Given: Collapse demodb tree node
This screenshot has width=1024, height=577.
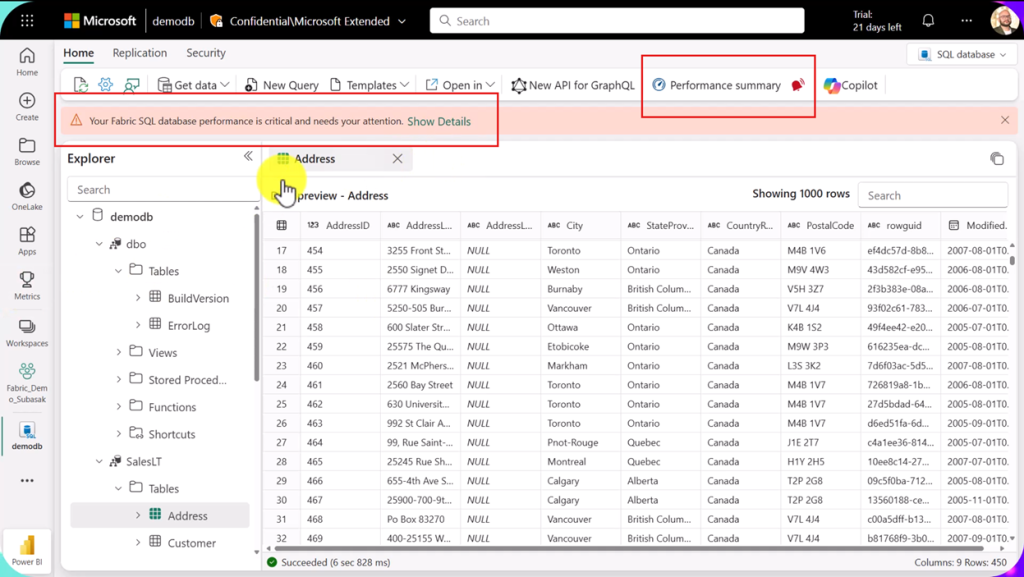Looking at the screenshot, I should 80,217.
